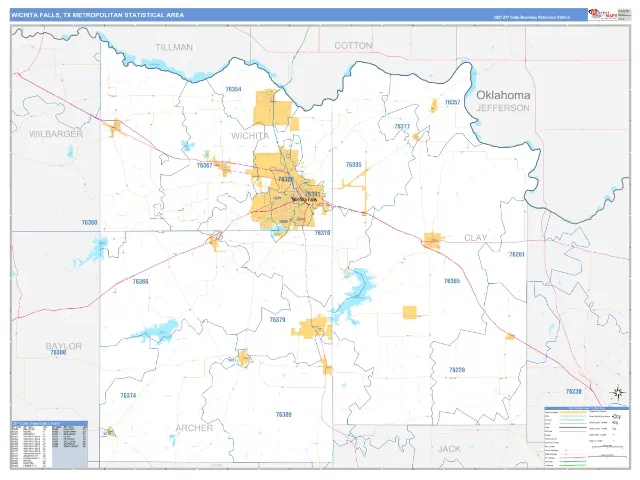
Task: Click ZIP code label 76261
Action: click(x=516, y=254)
